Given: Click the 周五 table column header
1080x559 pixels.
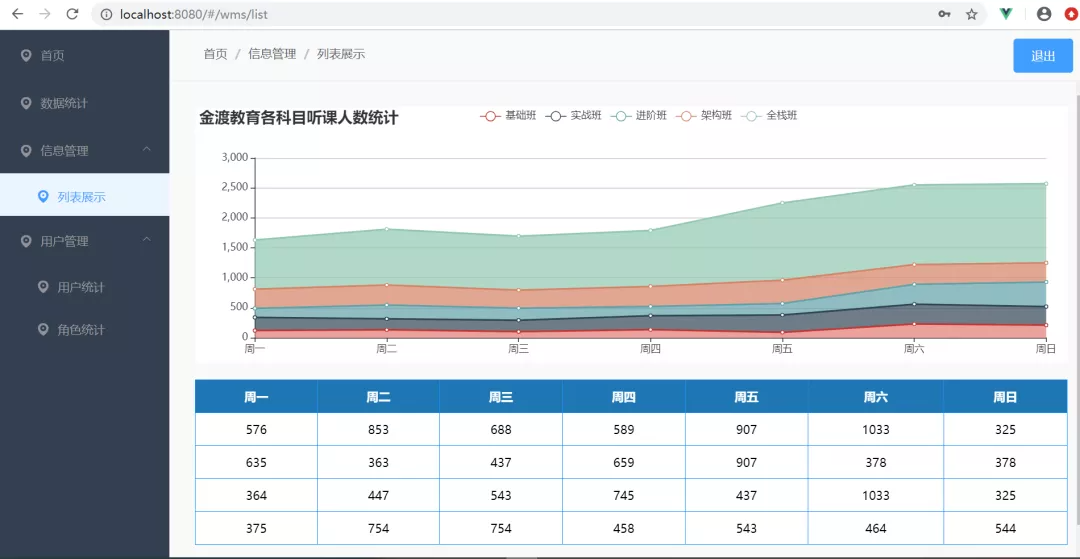Looking at the screenshot, I should tap(747, 397).
